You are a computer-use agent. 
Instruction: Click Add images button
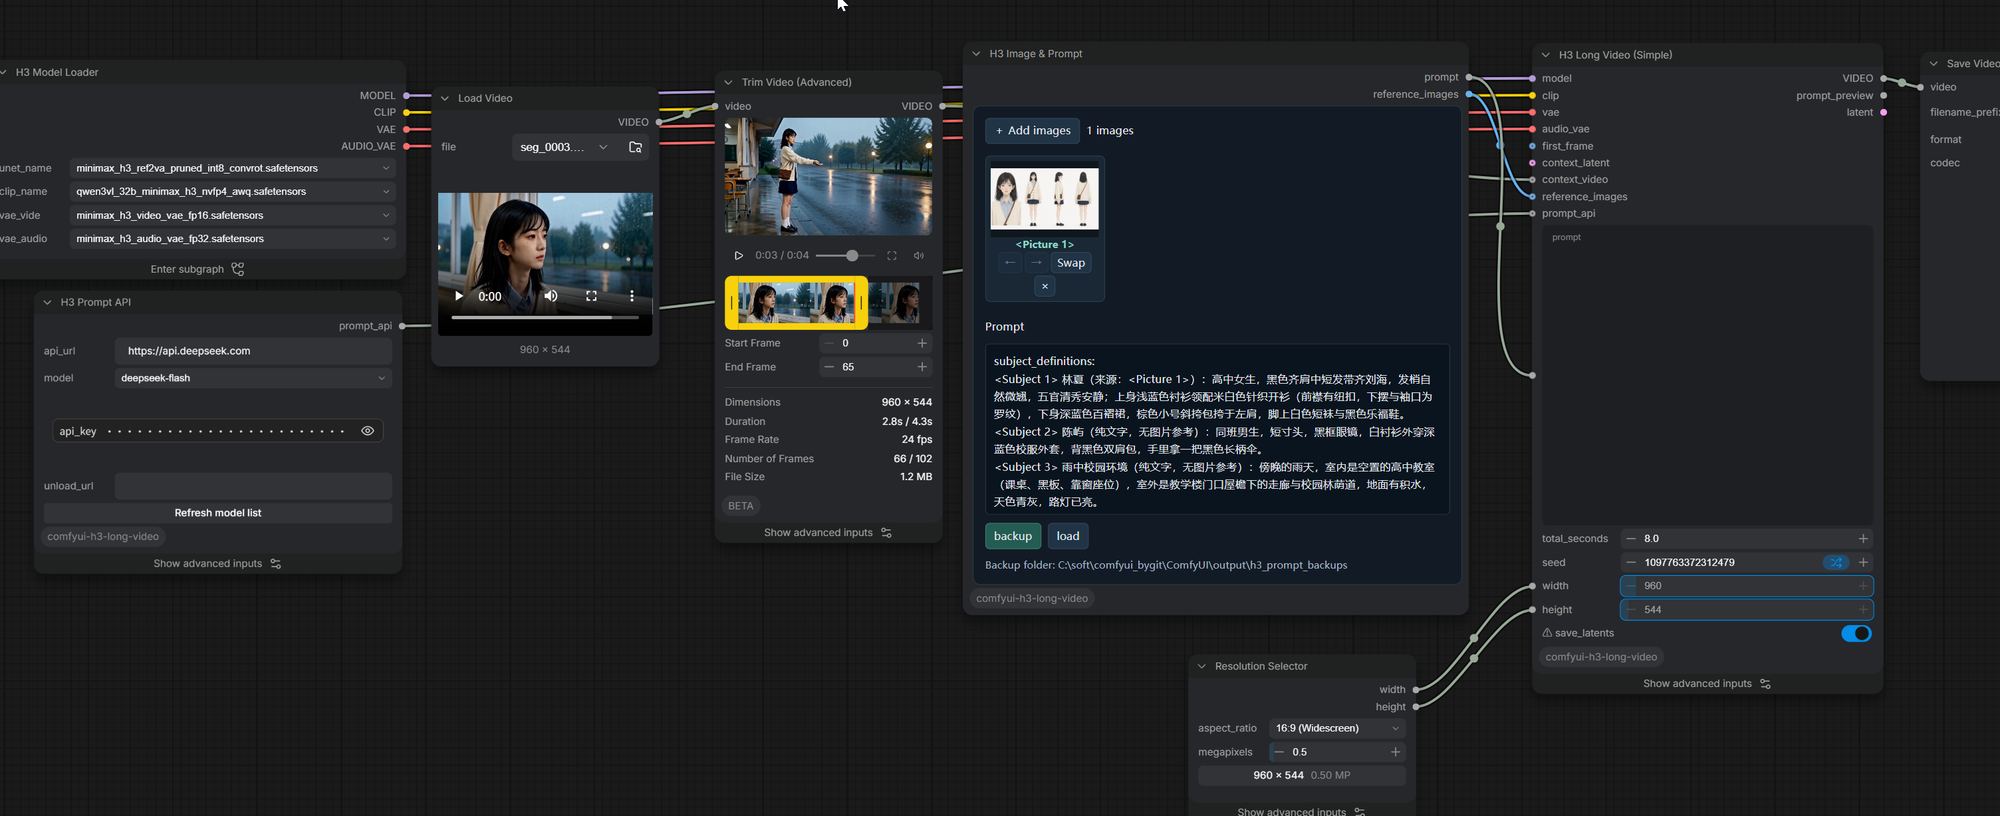1033,131
